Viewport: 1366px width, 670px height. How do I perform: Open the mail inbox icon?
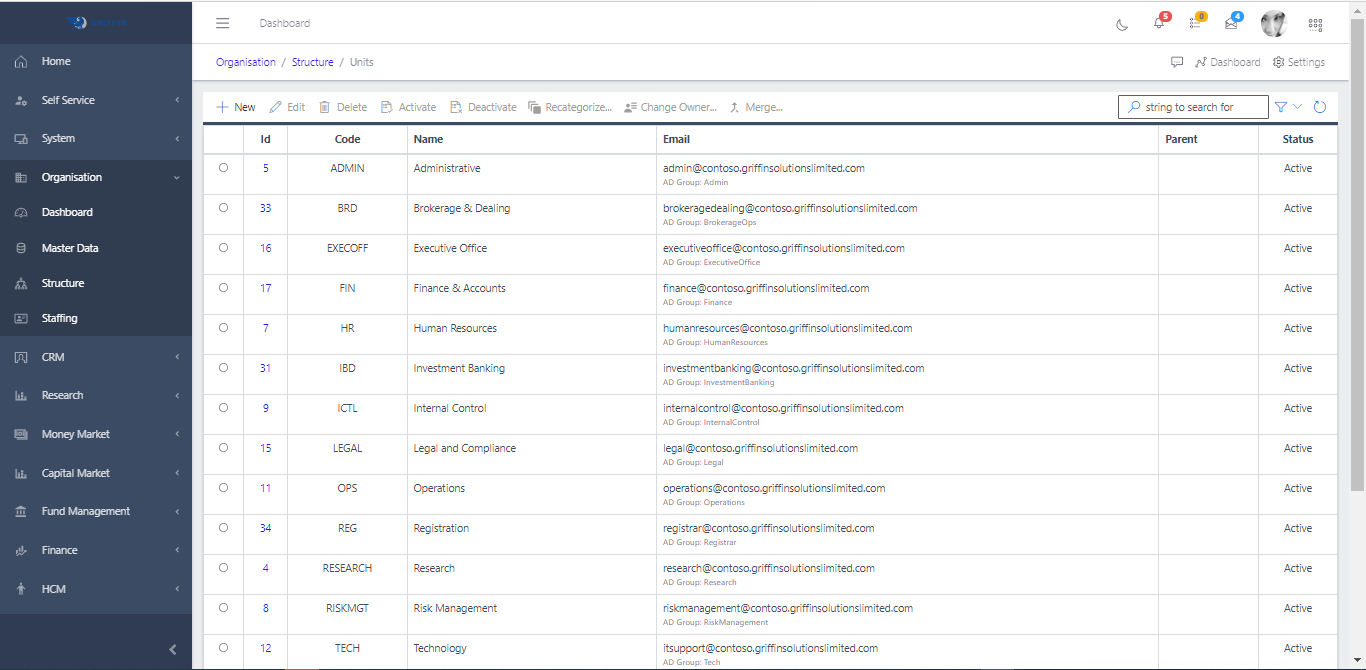(x=1231, y=24)
